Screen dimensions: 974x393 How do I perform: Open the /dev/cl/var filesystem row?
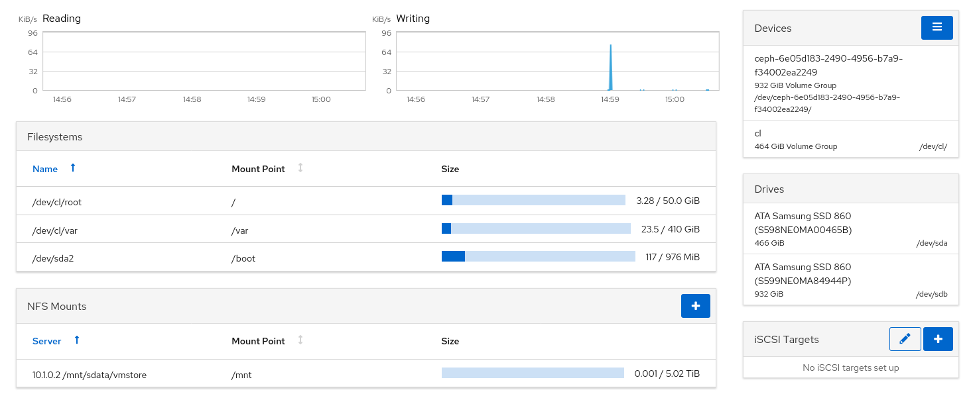click(x=366, y=229)
